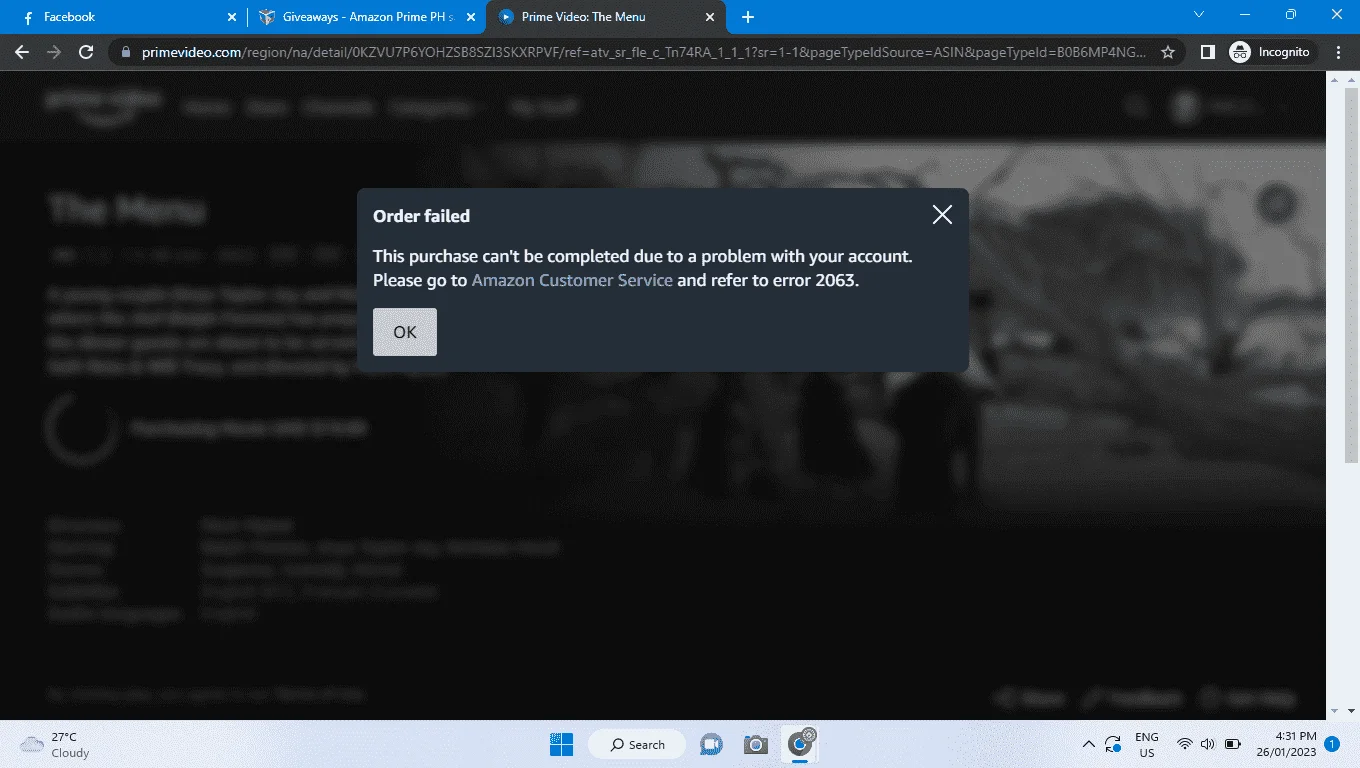
Task: Close the Giveaways tab
Action: [x=469, y=17]
